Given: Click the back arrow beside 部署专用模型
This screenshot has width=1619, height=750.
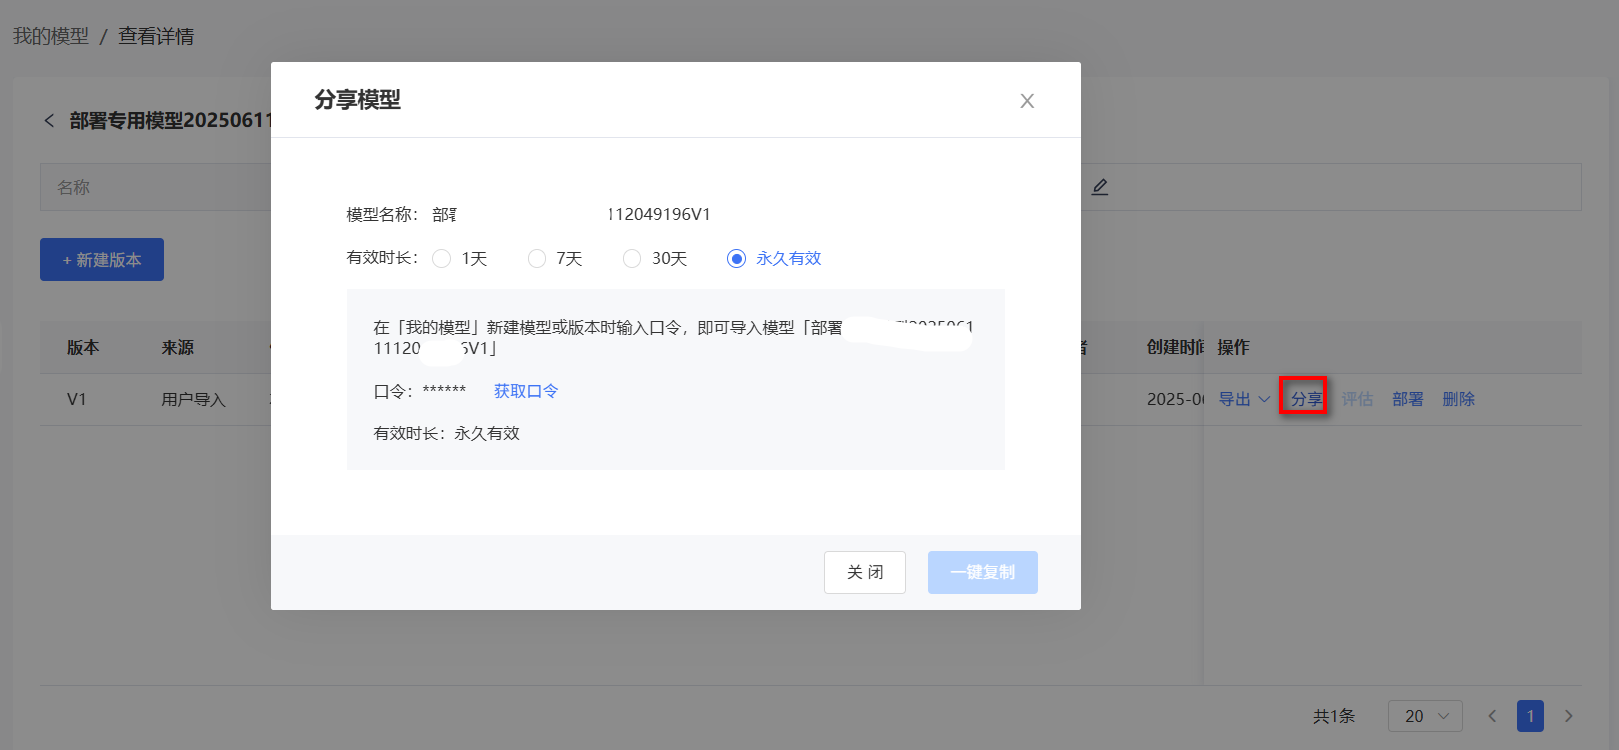Looking at the screenshot, I should 49,121.
